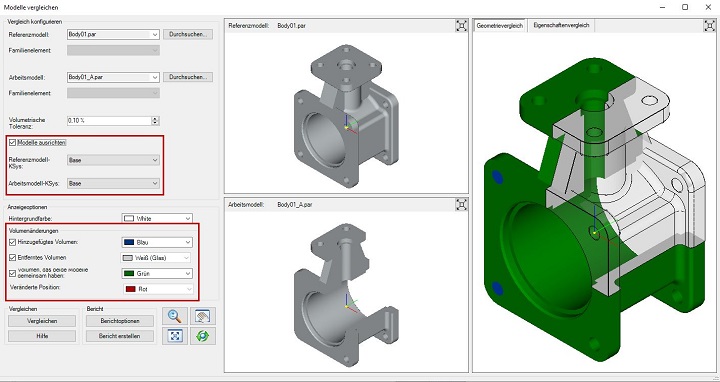Click the Bericht erstellen button
This screenshot has height=382, width=720.
120,336
